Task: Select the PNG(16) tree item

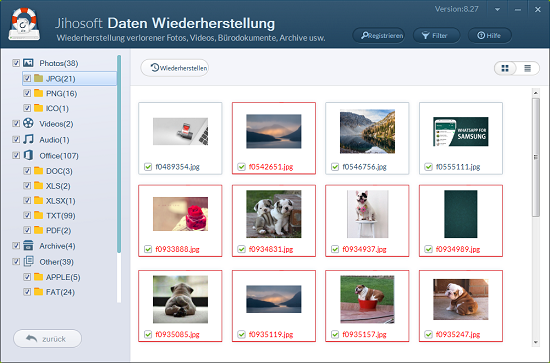Action: pyautogui.click(x=61, y=93)
